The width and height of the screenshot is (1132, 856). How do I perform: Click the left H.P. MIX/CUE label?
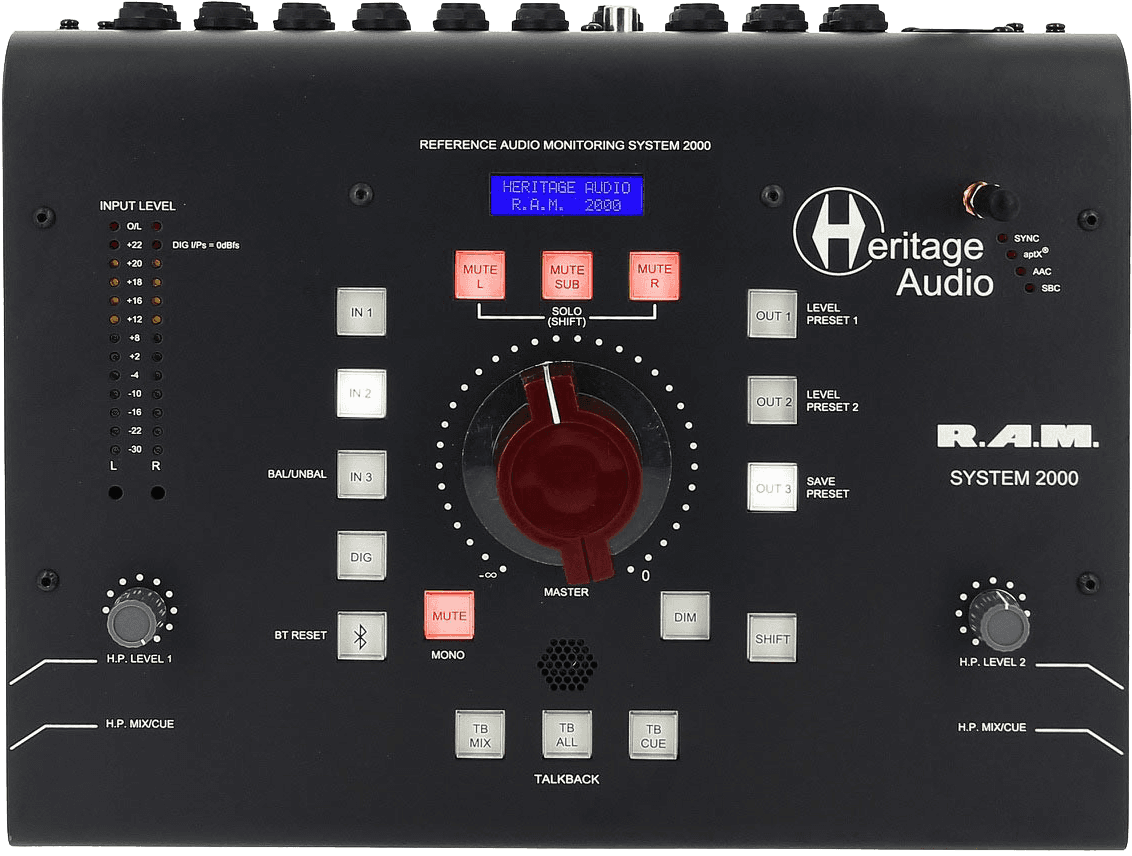[x=140, y=724]
